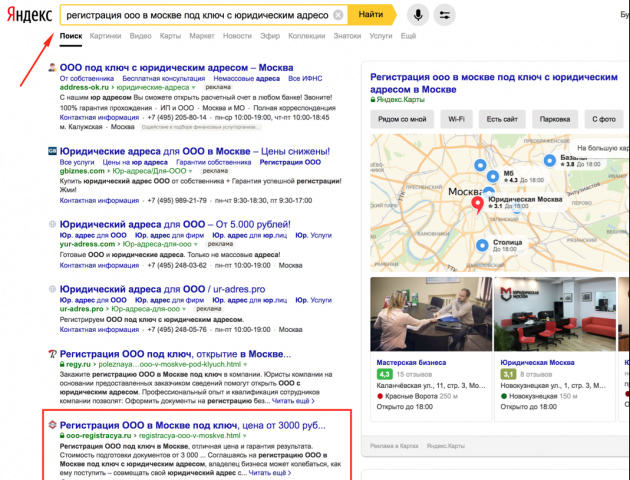Toggle the Wi-Fi filter

456,119
